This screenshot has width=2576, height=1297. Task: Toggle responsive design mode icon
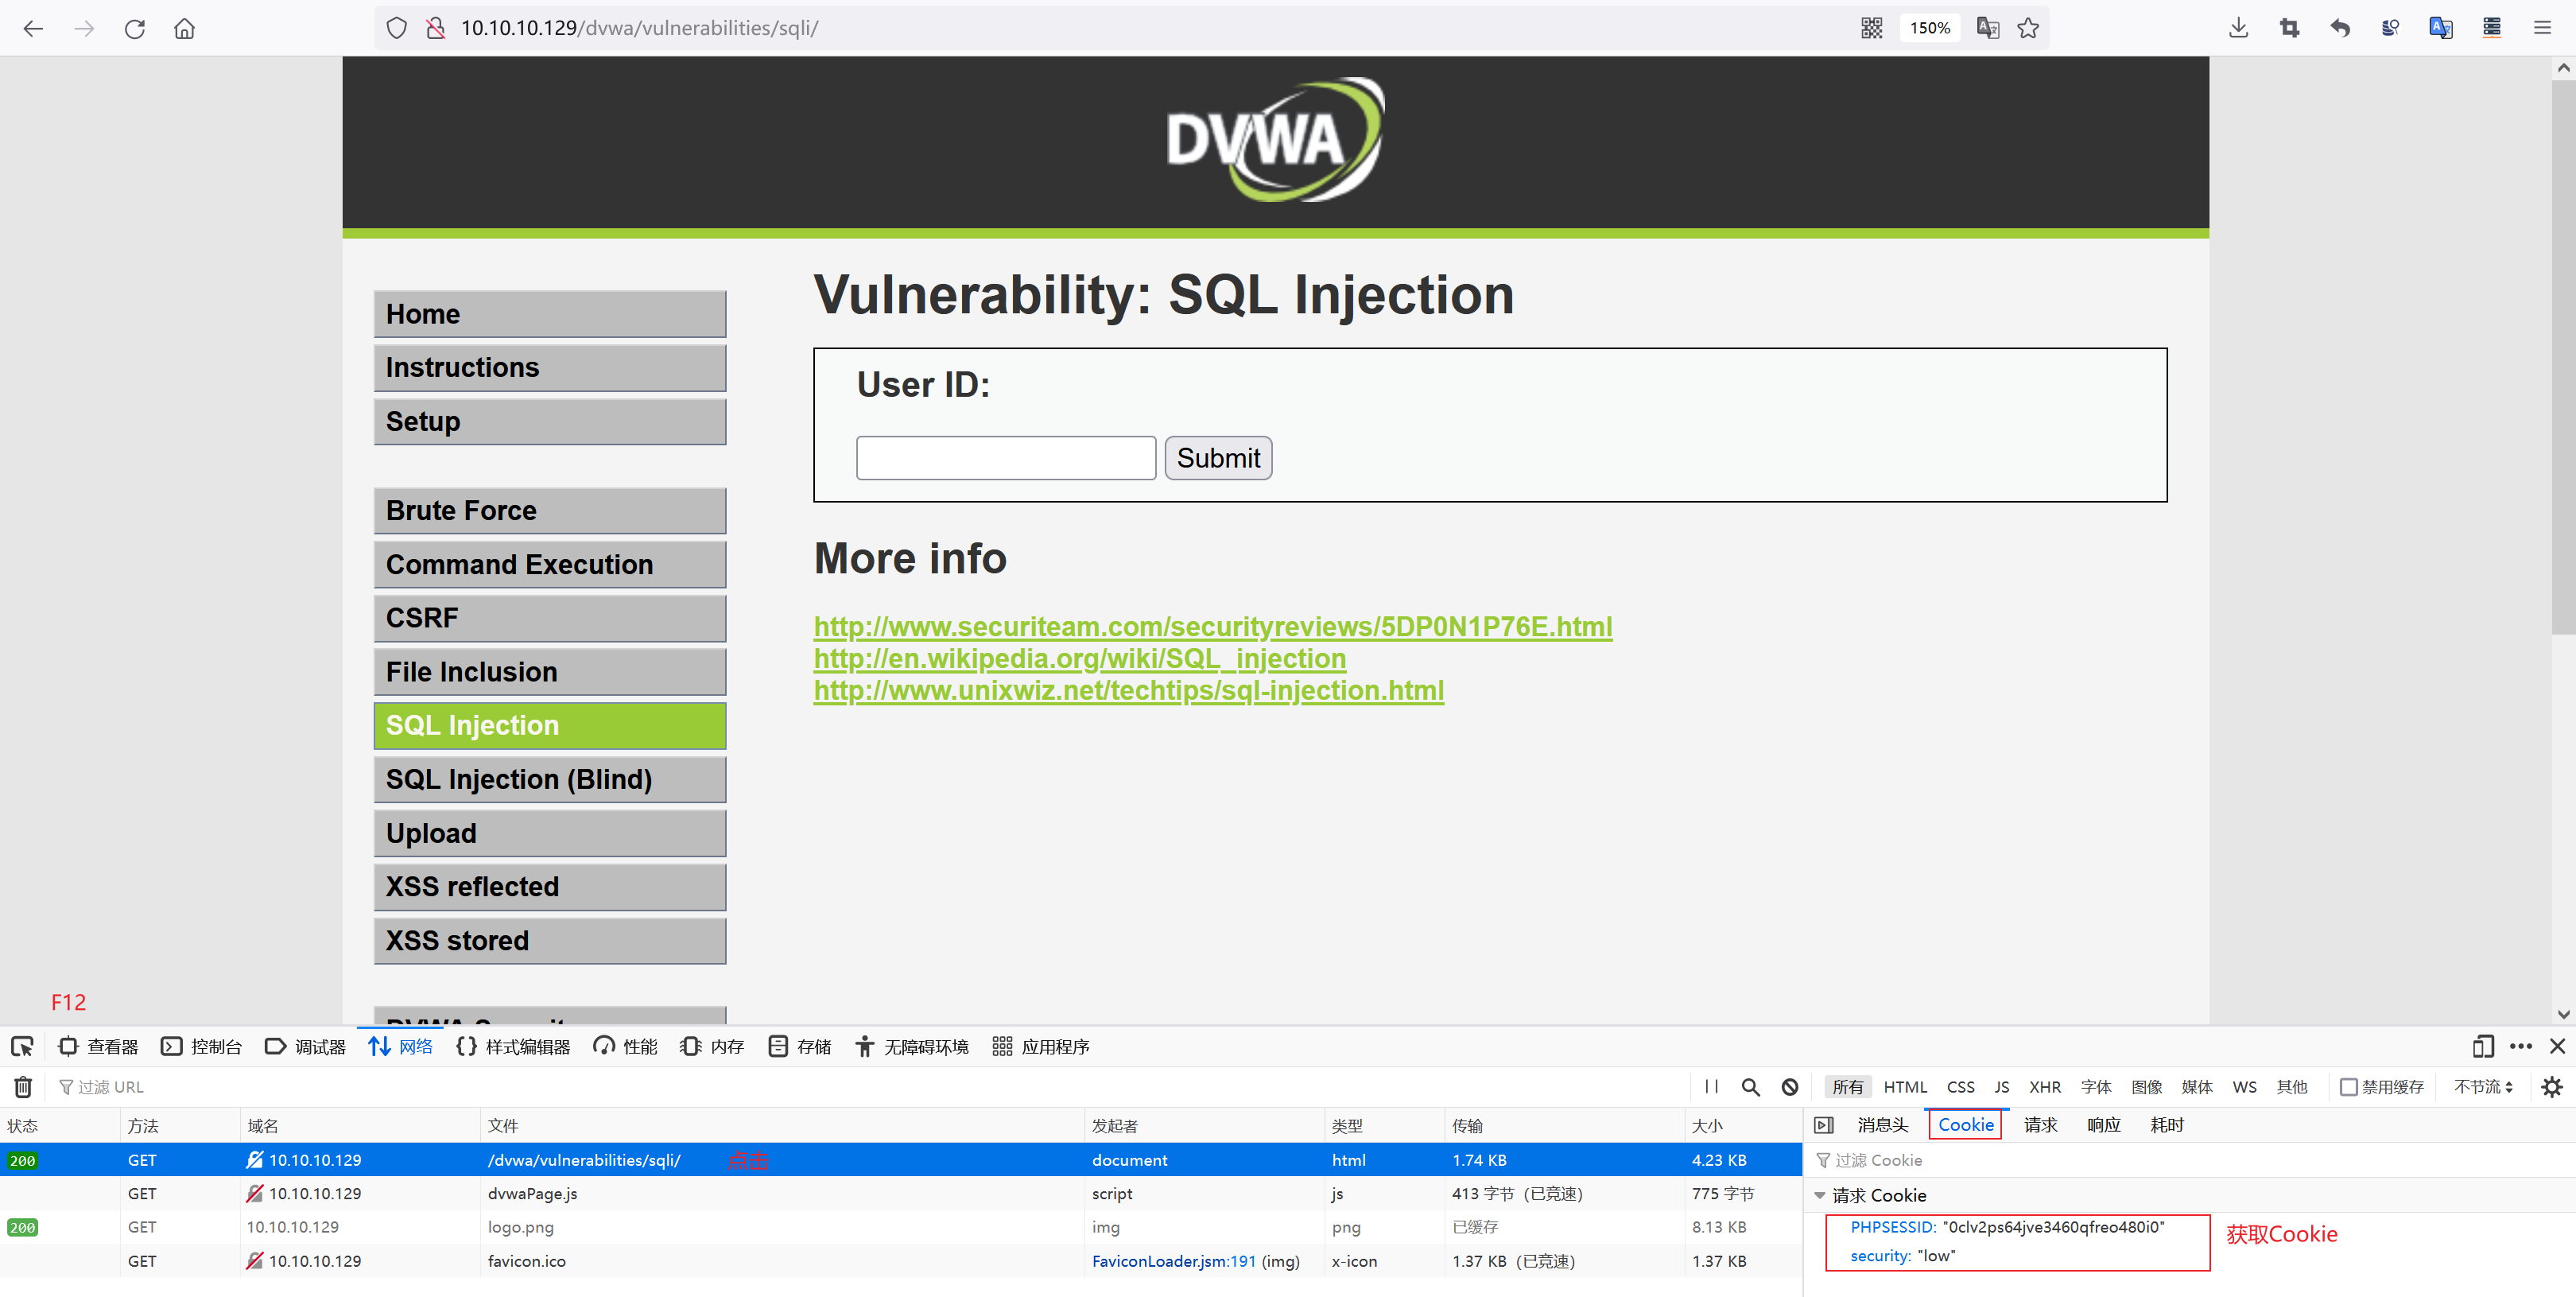point(2483,1047)
